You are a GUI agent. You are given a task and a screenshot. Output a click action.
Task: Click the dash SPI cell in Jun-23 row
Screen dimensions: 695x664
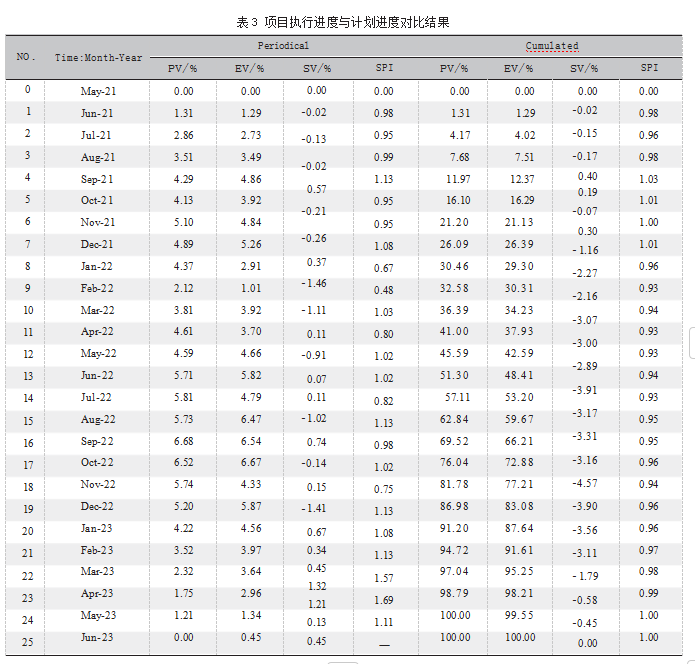[x=384, y=645]
